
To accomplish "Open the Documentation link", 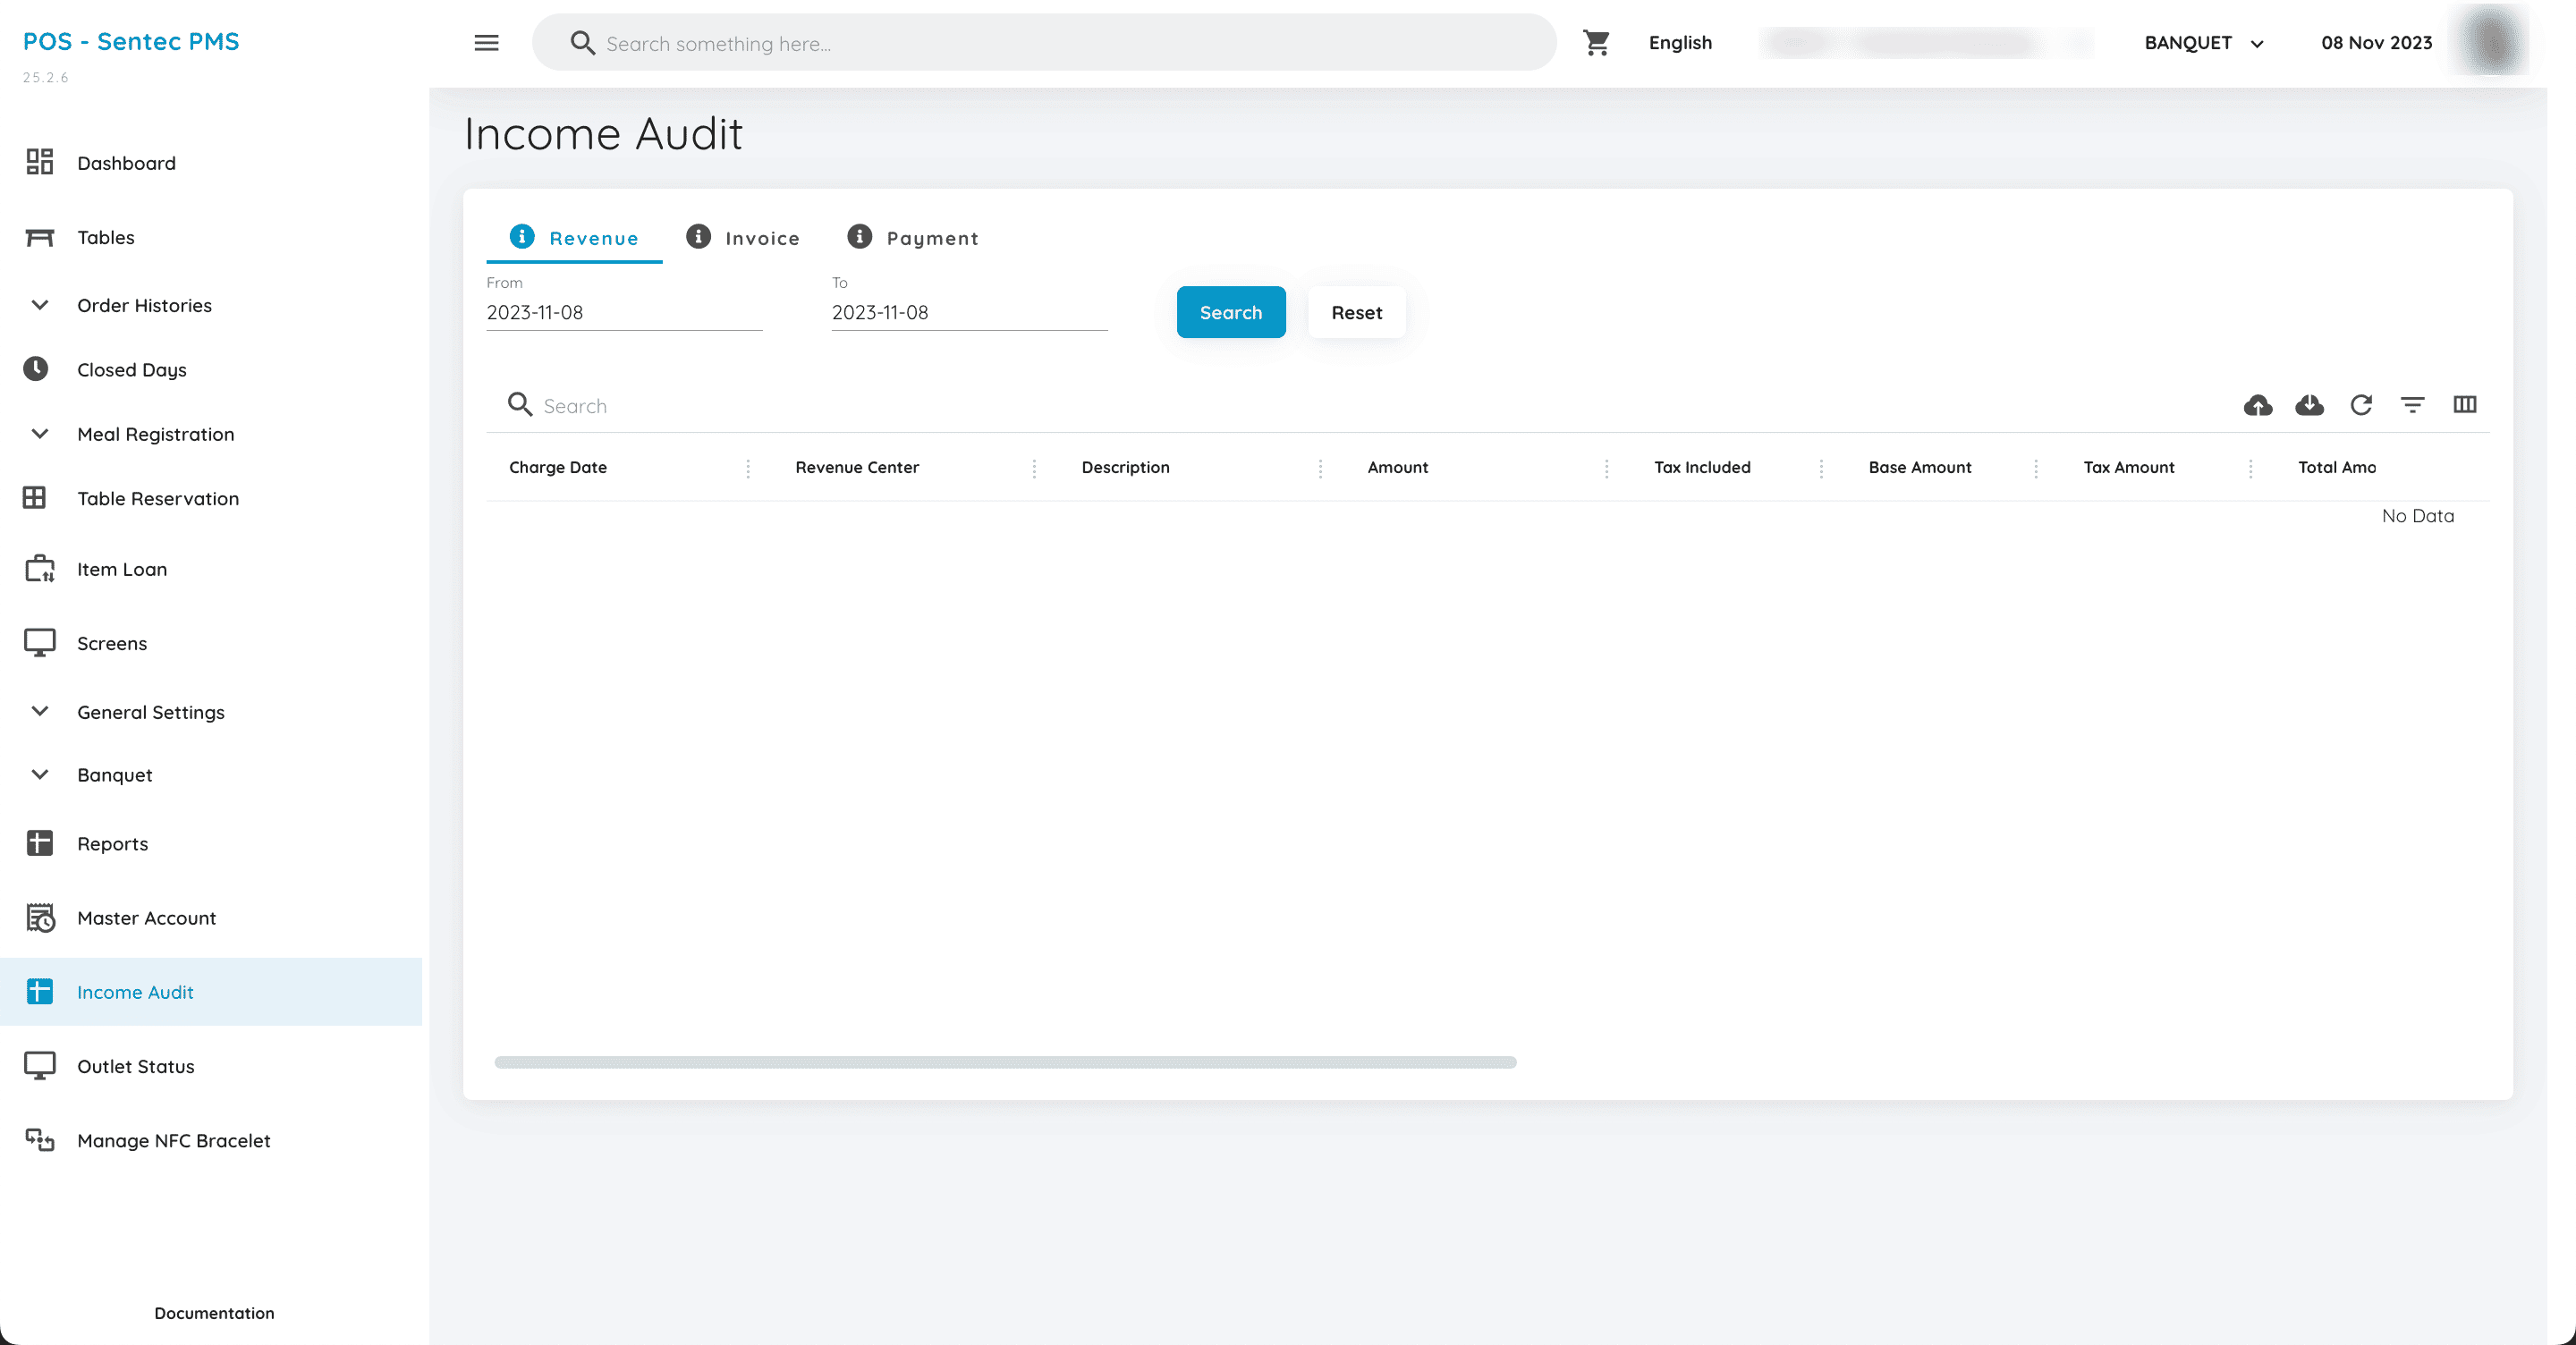I will [x=214, y=1313].
